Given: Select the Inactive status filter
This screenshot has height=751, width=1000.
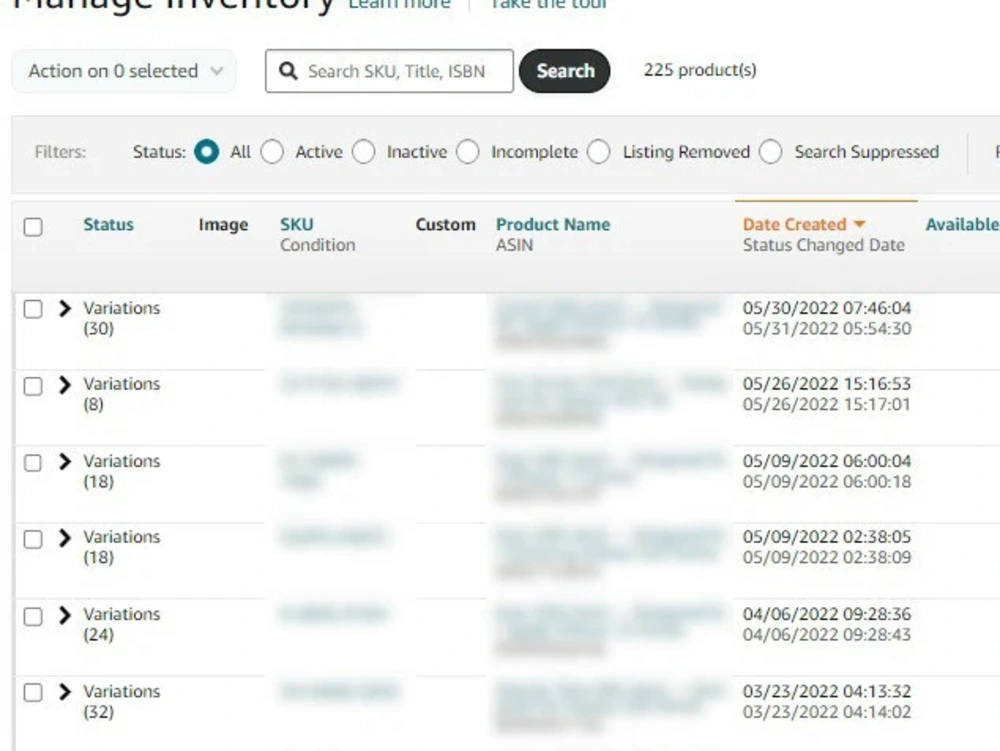Looking at the screenshot, I should 364,152.
